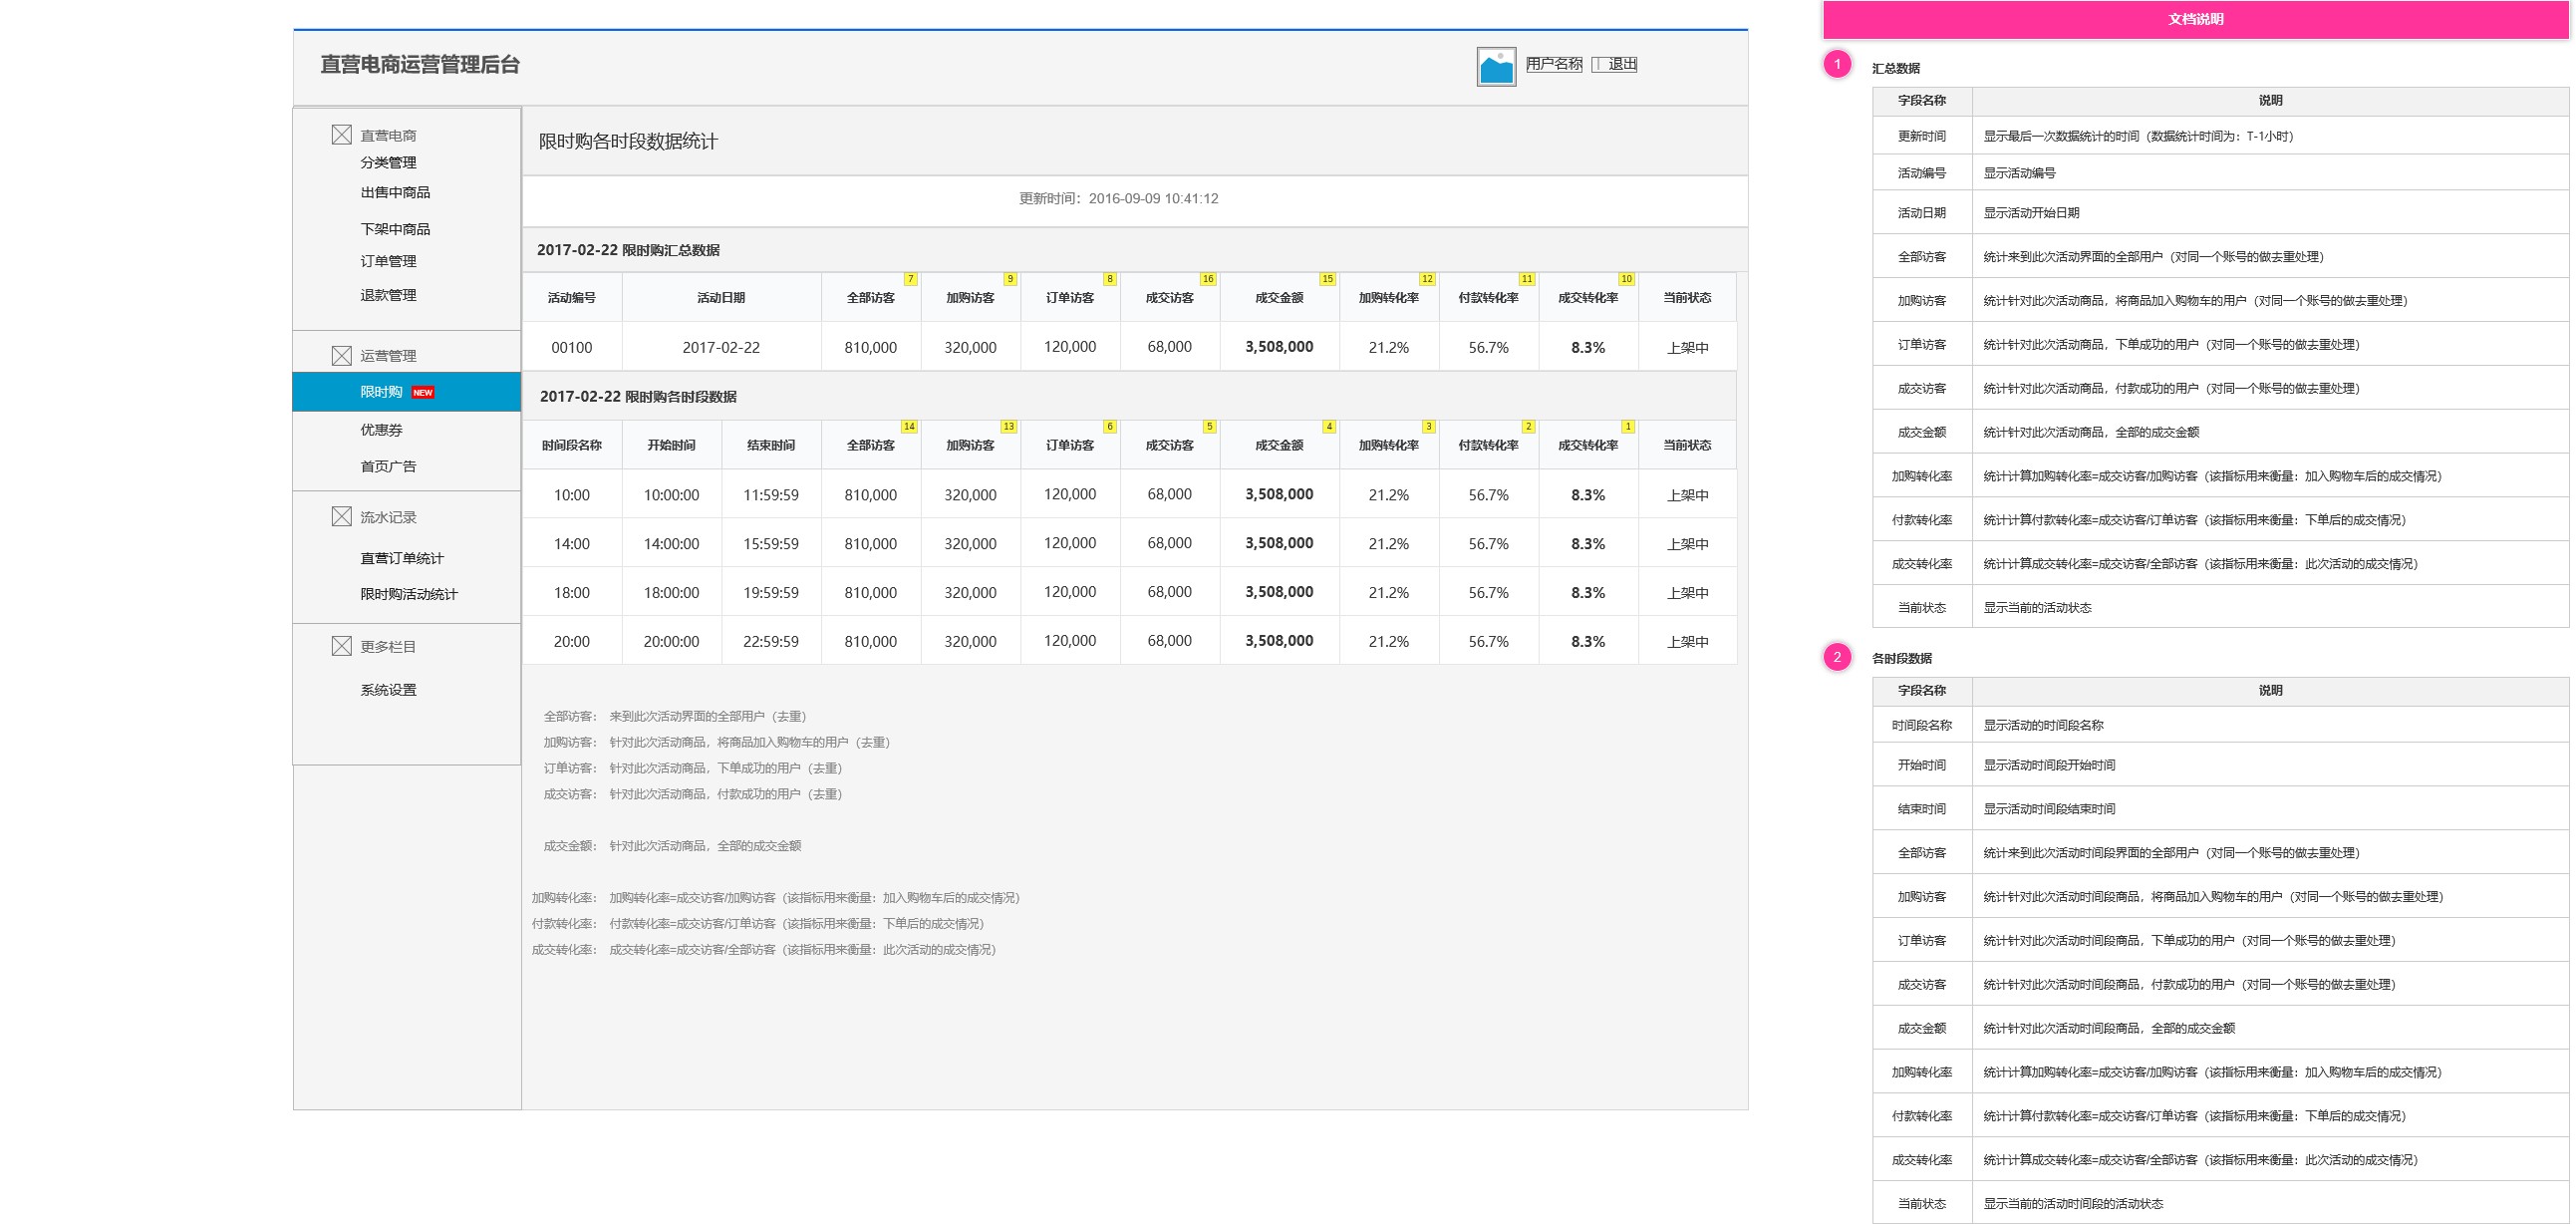Click the 流水记录 section heading
This screenshot has width=2576, height=1224.
pyautogui.click(x=388, y=517)
